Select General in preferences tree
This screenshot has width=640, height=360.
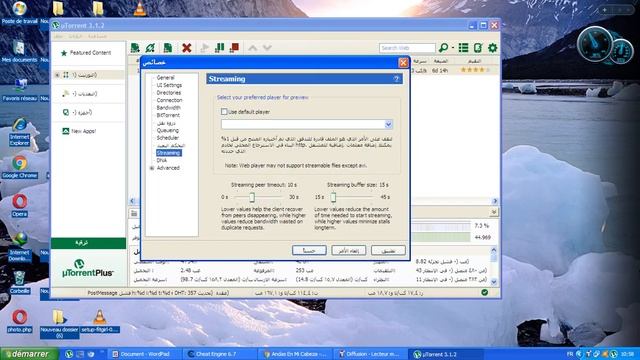point(165,78)
